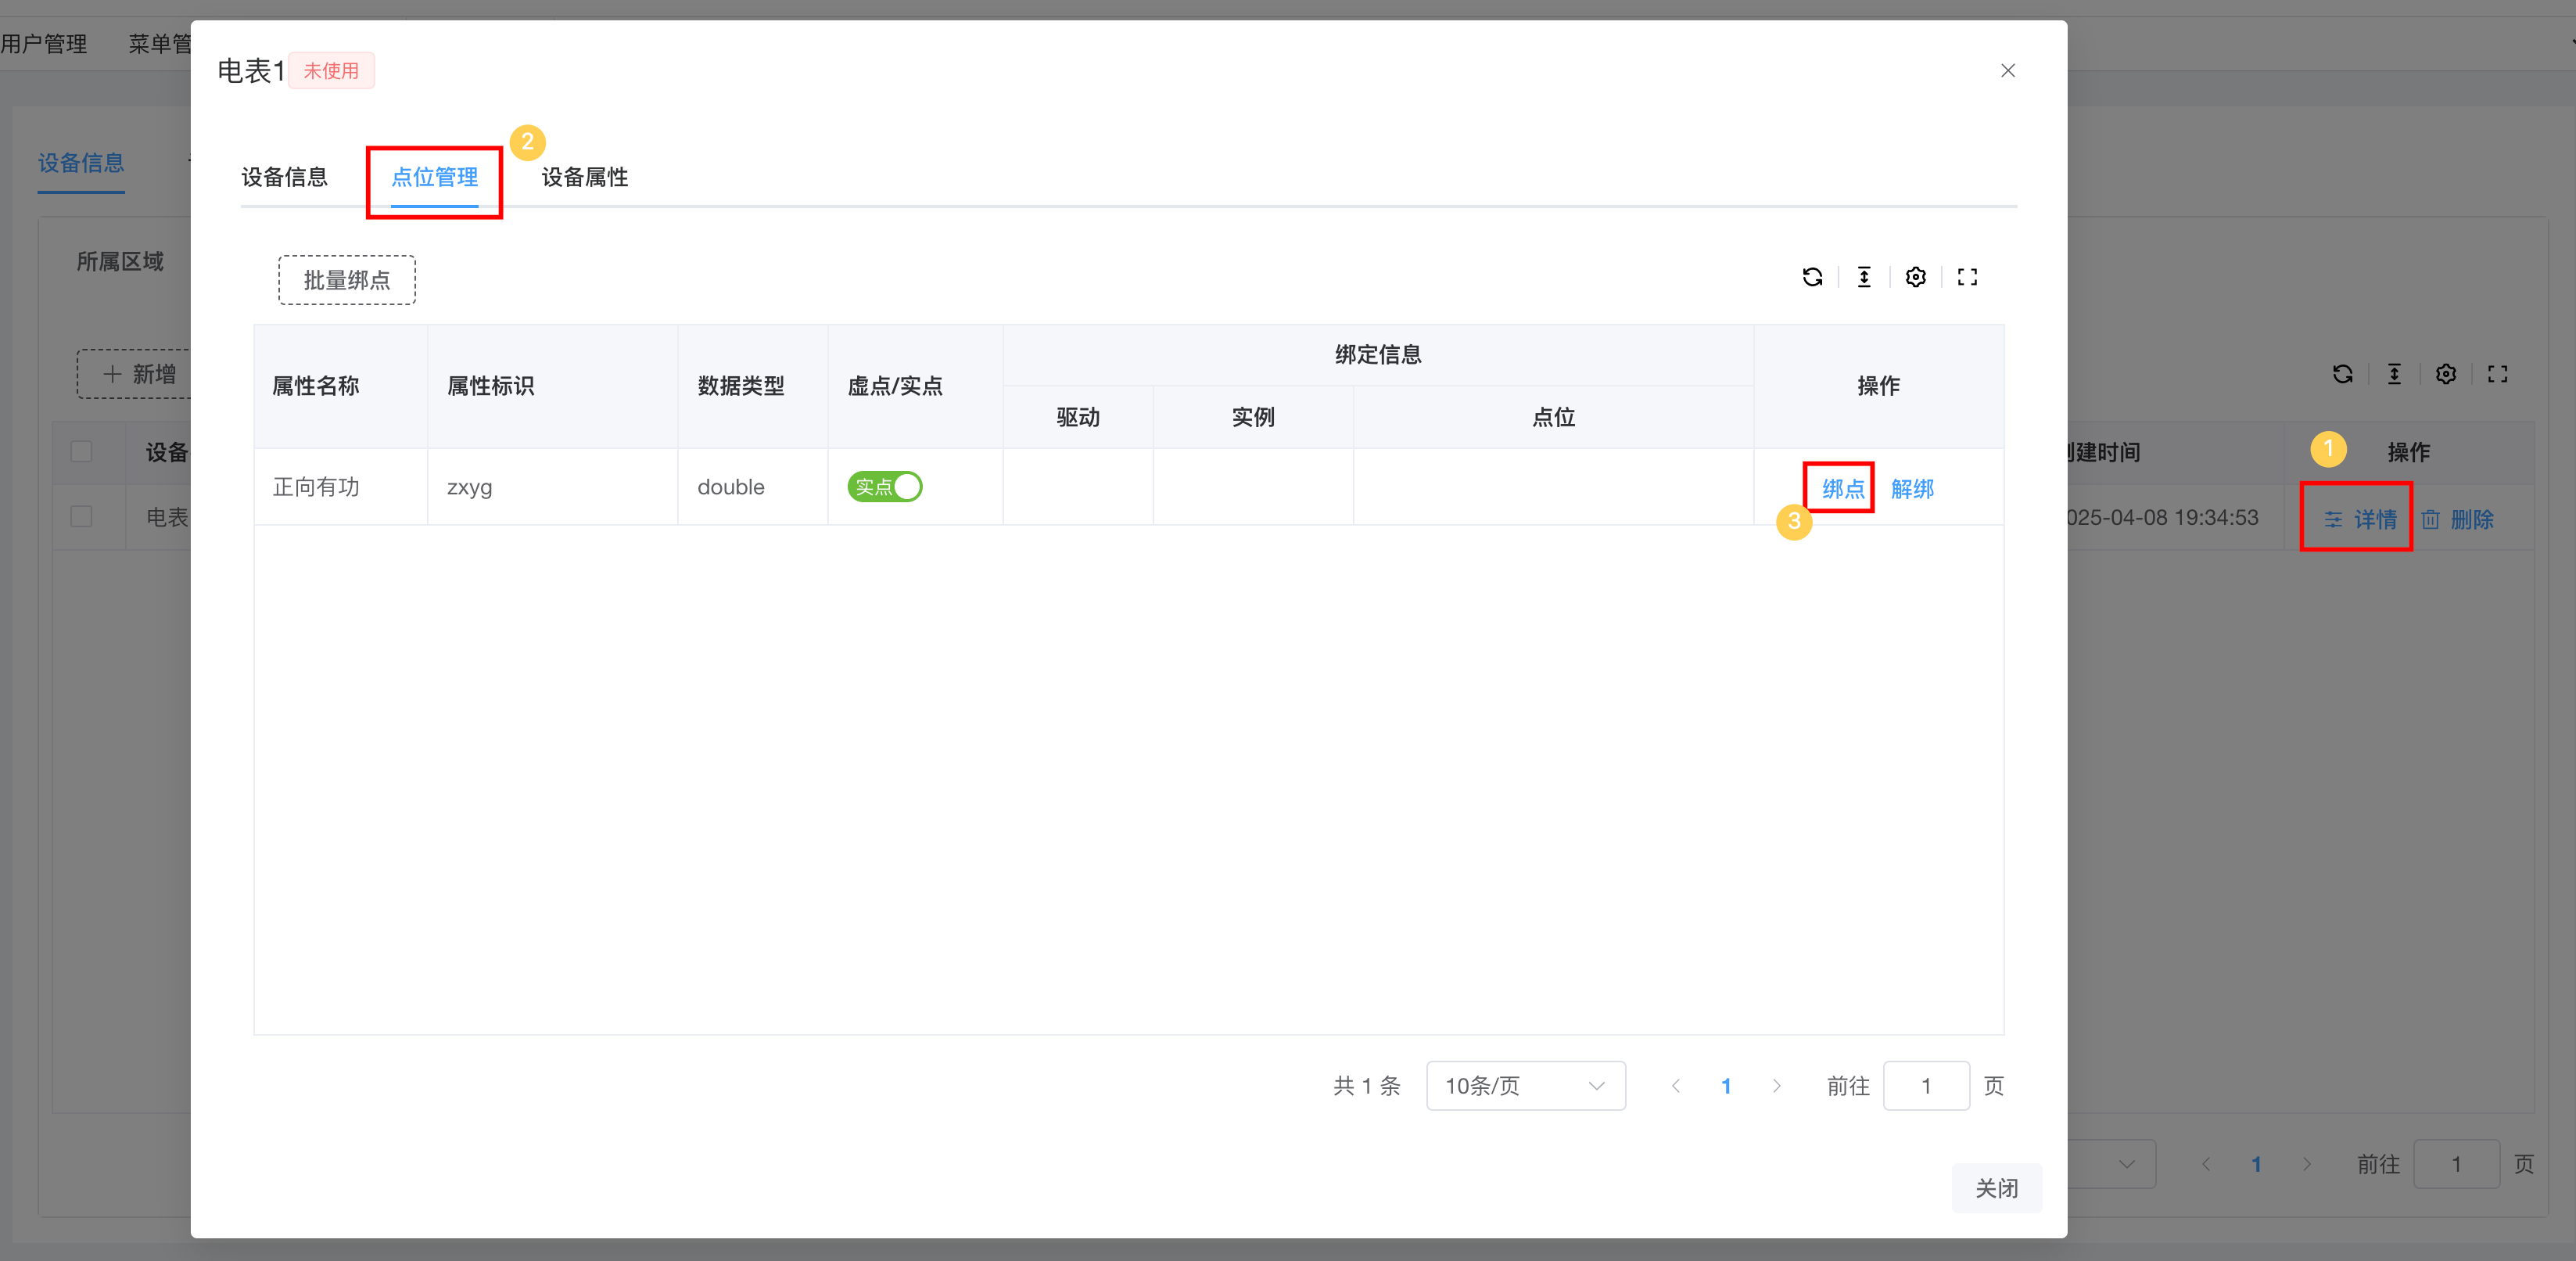Open 详情 for the 电表 row
The image size is (2576, 1261).
pos(2360,519)
